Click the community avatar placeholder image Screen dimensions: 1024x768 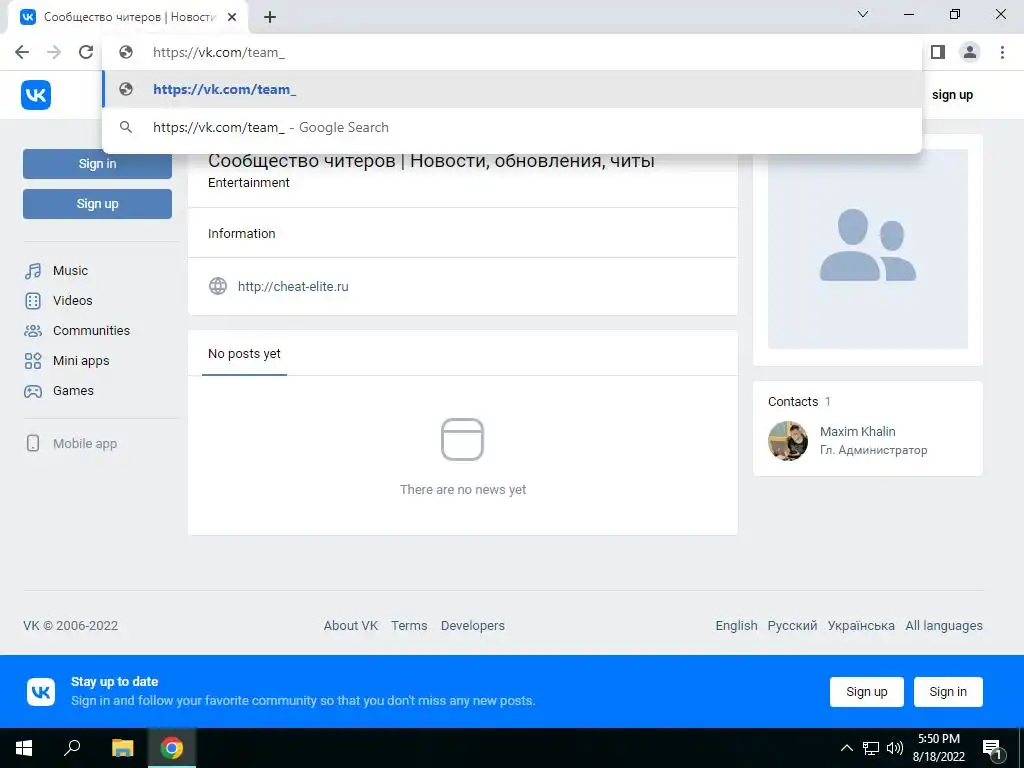[868, 249]
